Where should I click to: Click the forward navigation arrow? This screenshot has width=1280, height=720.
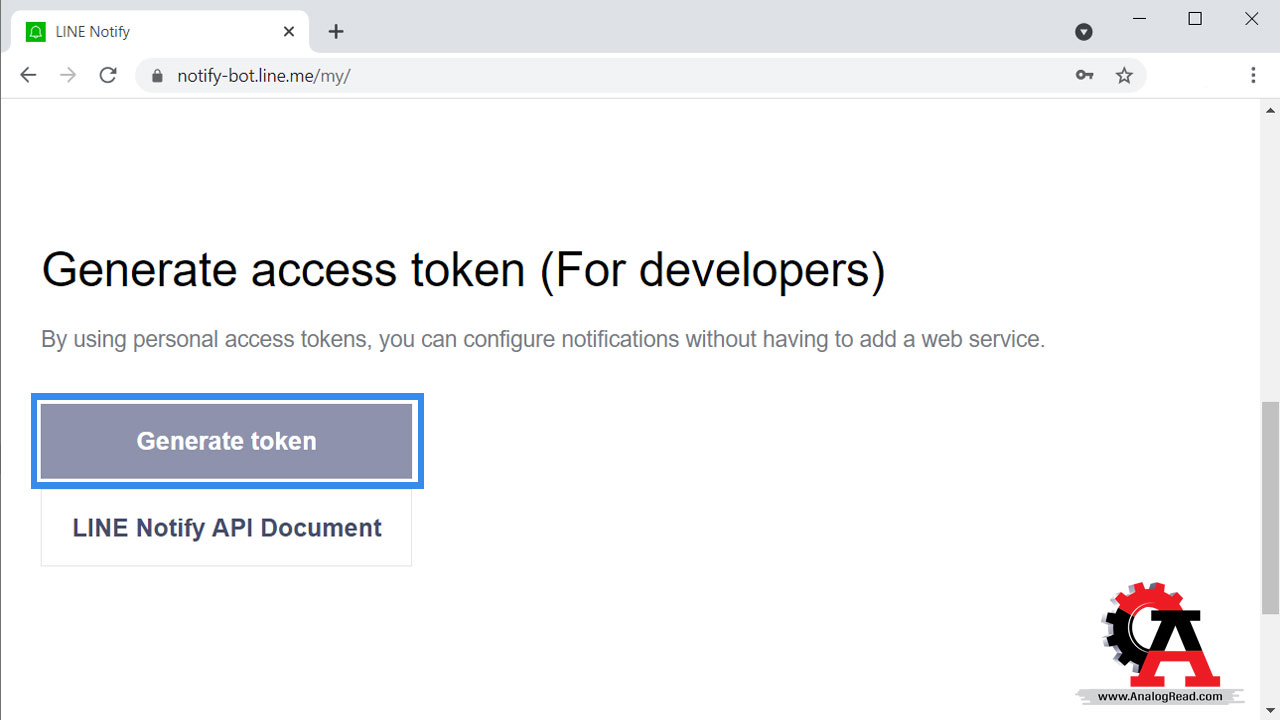coord(68,75)
